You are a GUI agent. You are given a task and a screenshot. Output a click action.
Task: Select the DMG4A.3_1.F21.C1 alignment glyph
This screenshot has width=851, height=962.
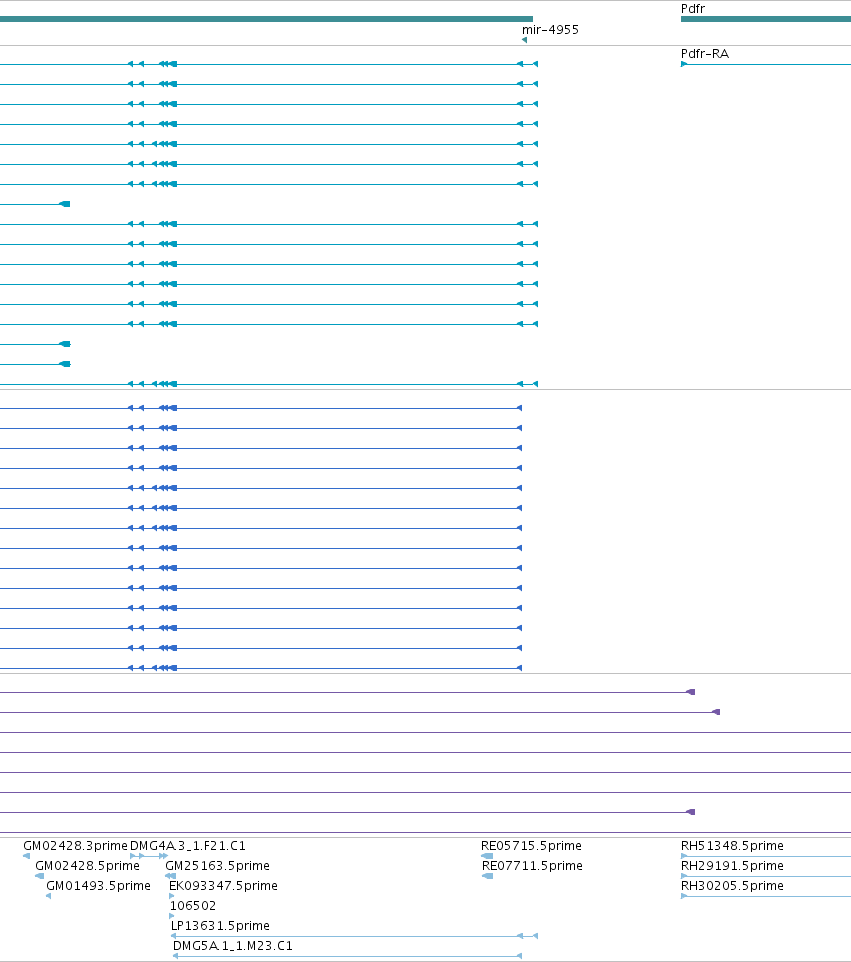coord(148,856)
